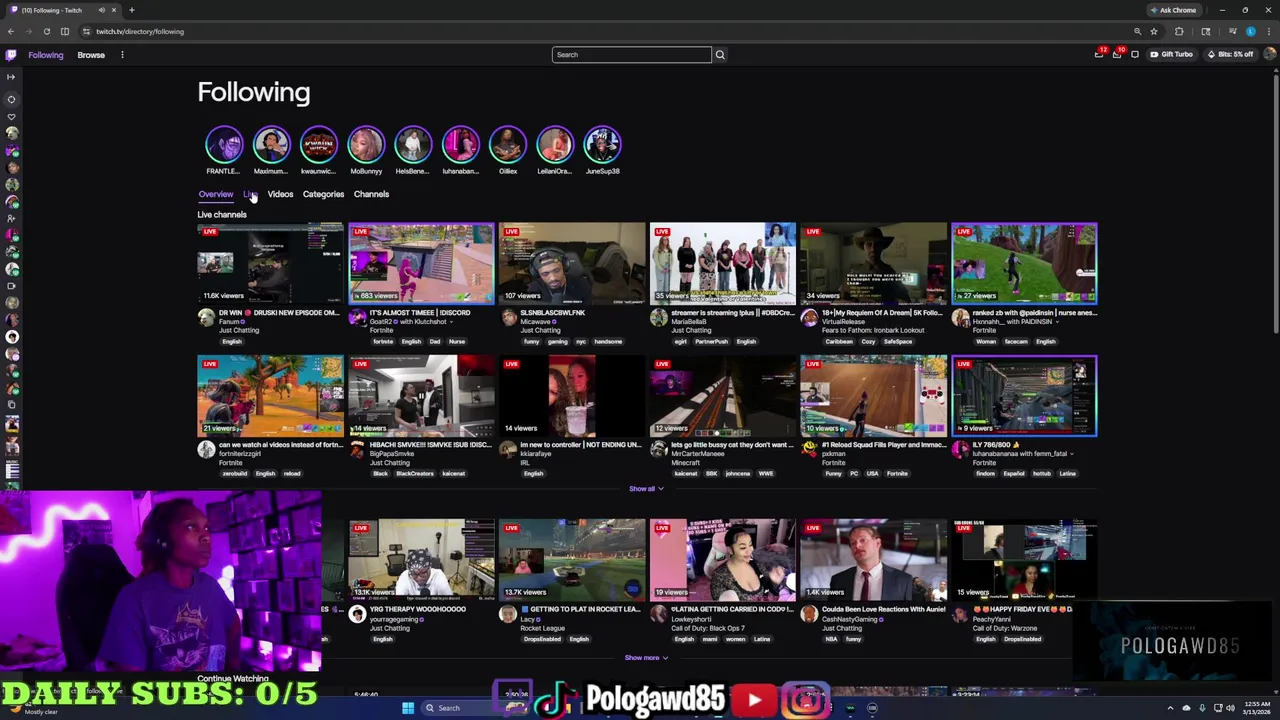This screenshot has height=720, width=1280.
Task: Open the notifications inbox showing 10
Action: 1117,54
